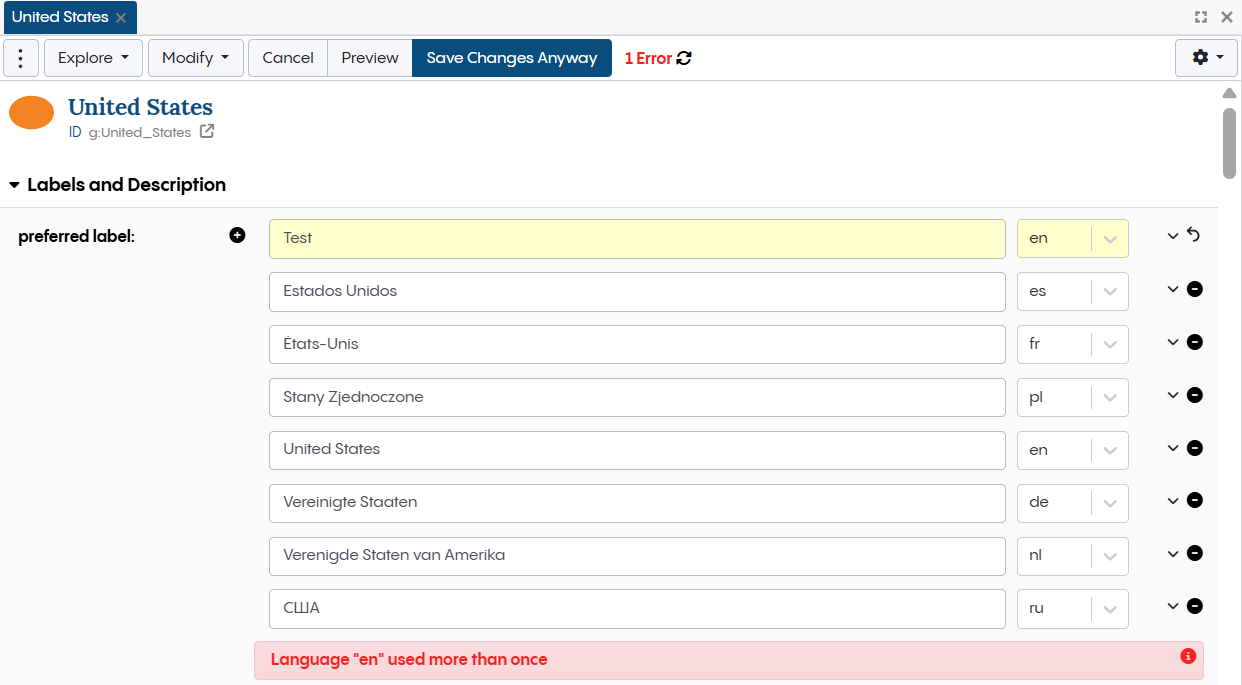
Task: Remove the Vereinigte Staaten label
Action: 1194,500
